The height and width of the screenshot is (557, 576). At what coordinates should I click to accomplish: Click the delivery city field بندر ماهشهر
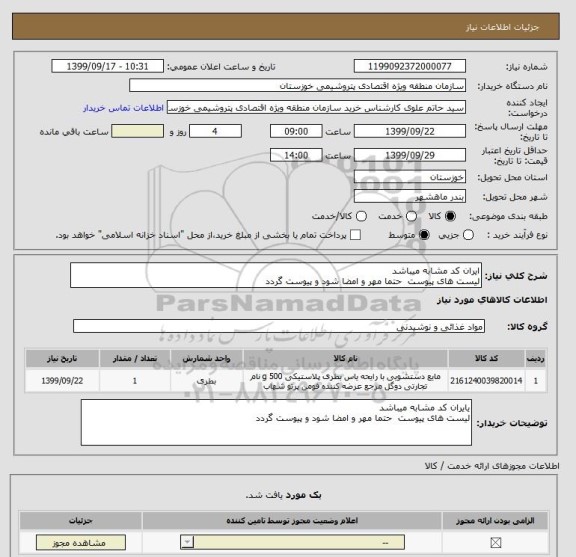[x=410, y=197]
